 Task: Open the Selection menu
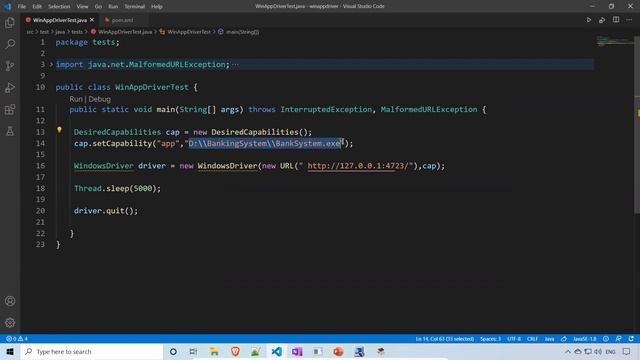pos(59,7)
